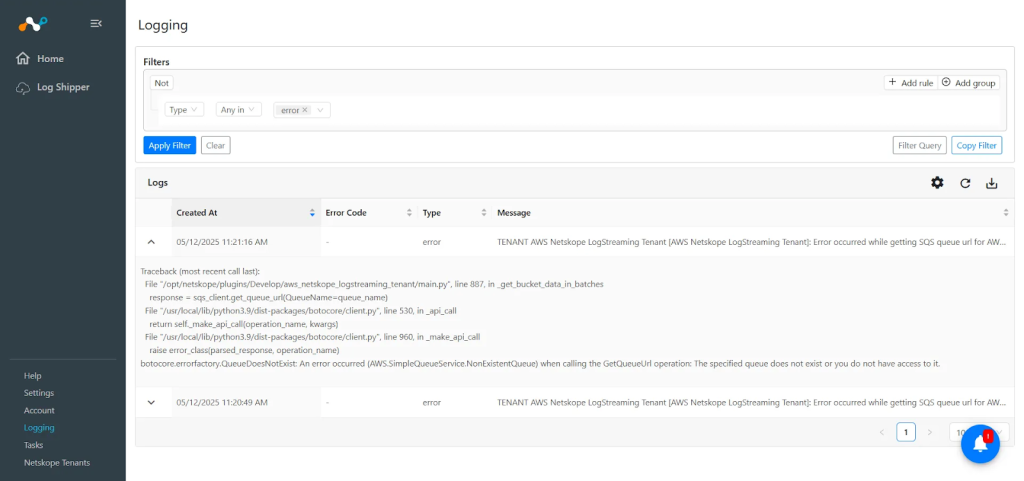Go to next page of logs
This screenshot has width=1024, height=481.
tap(930, 432)
